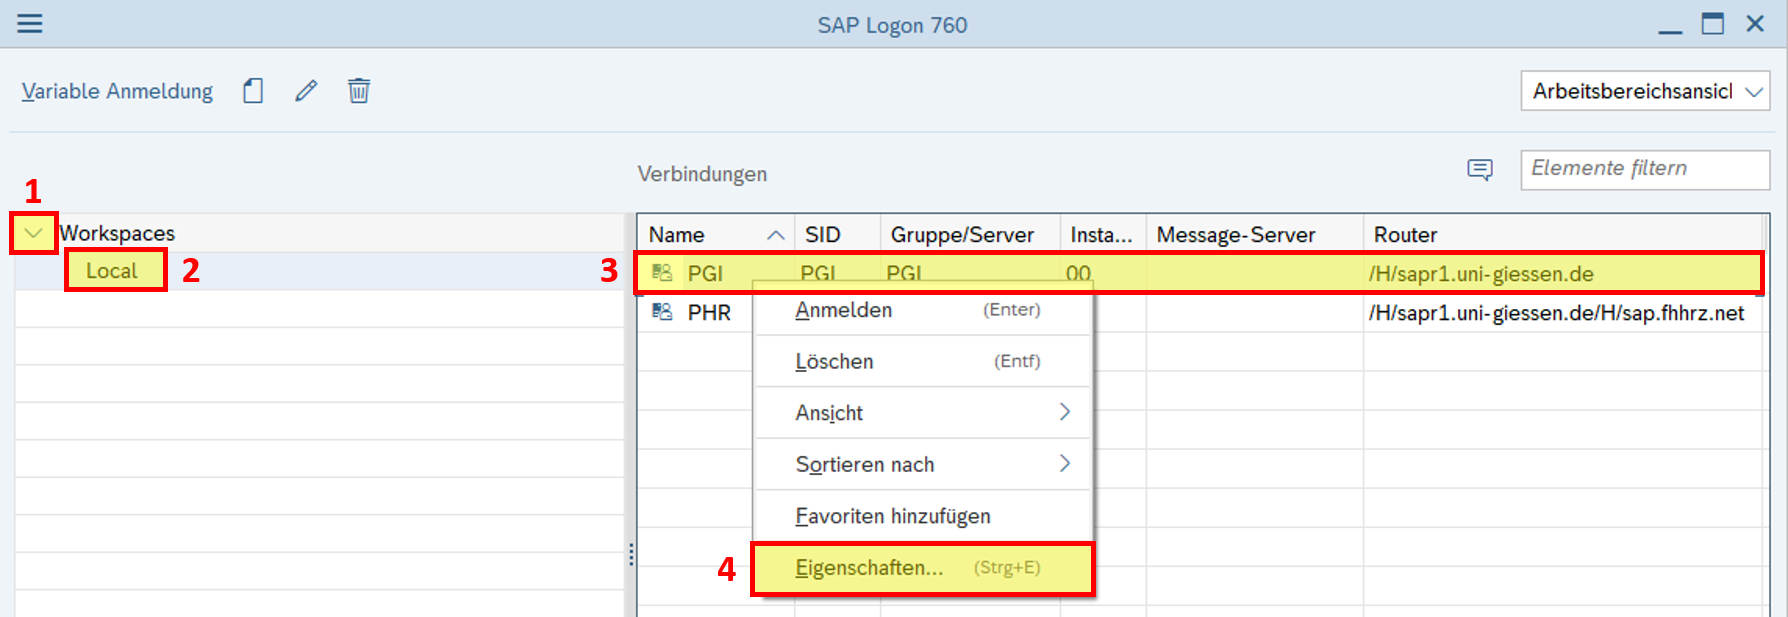Screen dimensions: 1788x617
Task: Choose Anmelden from the context menu
Action: tap(922, 310)
